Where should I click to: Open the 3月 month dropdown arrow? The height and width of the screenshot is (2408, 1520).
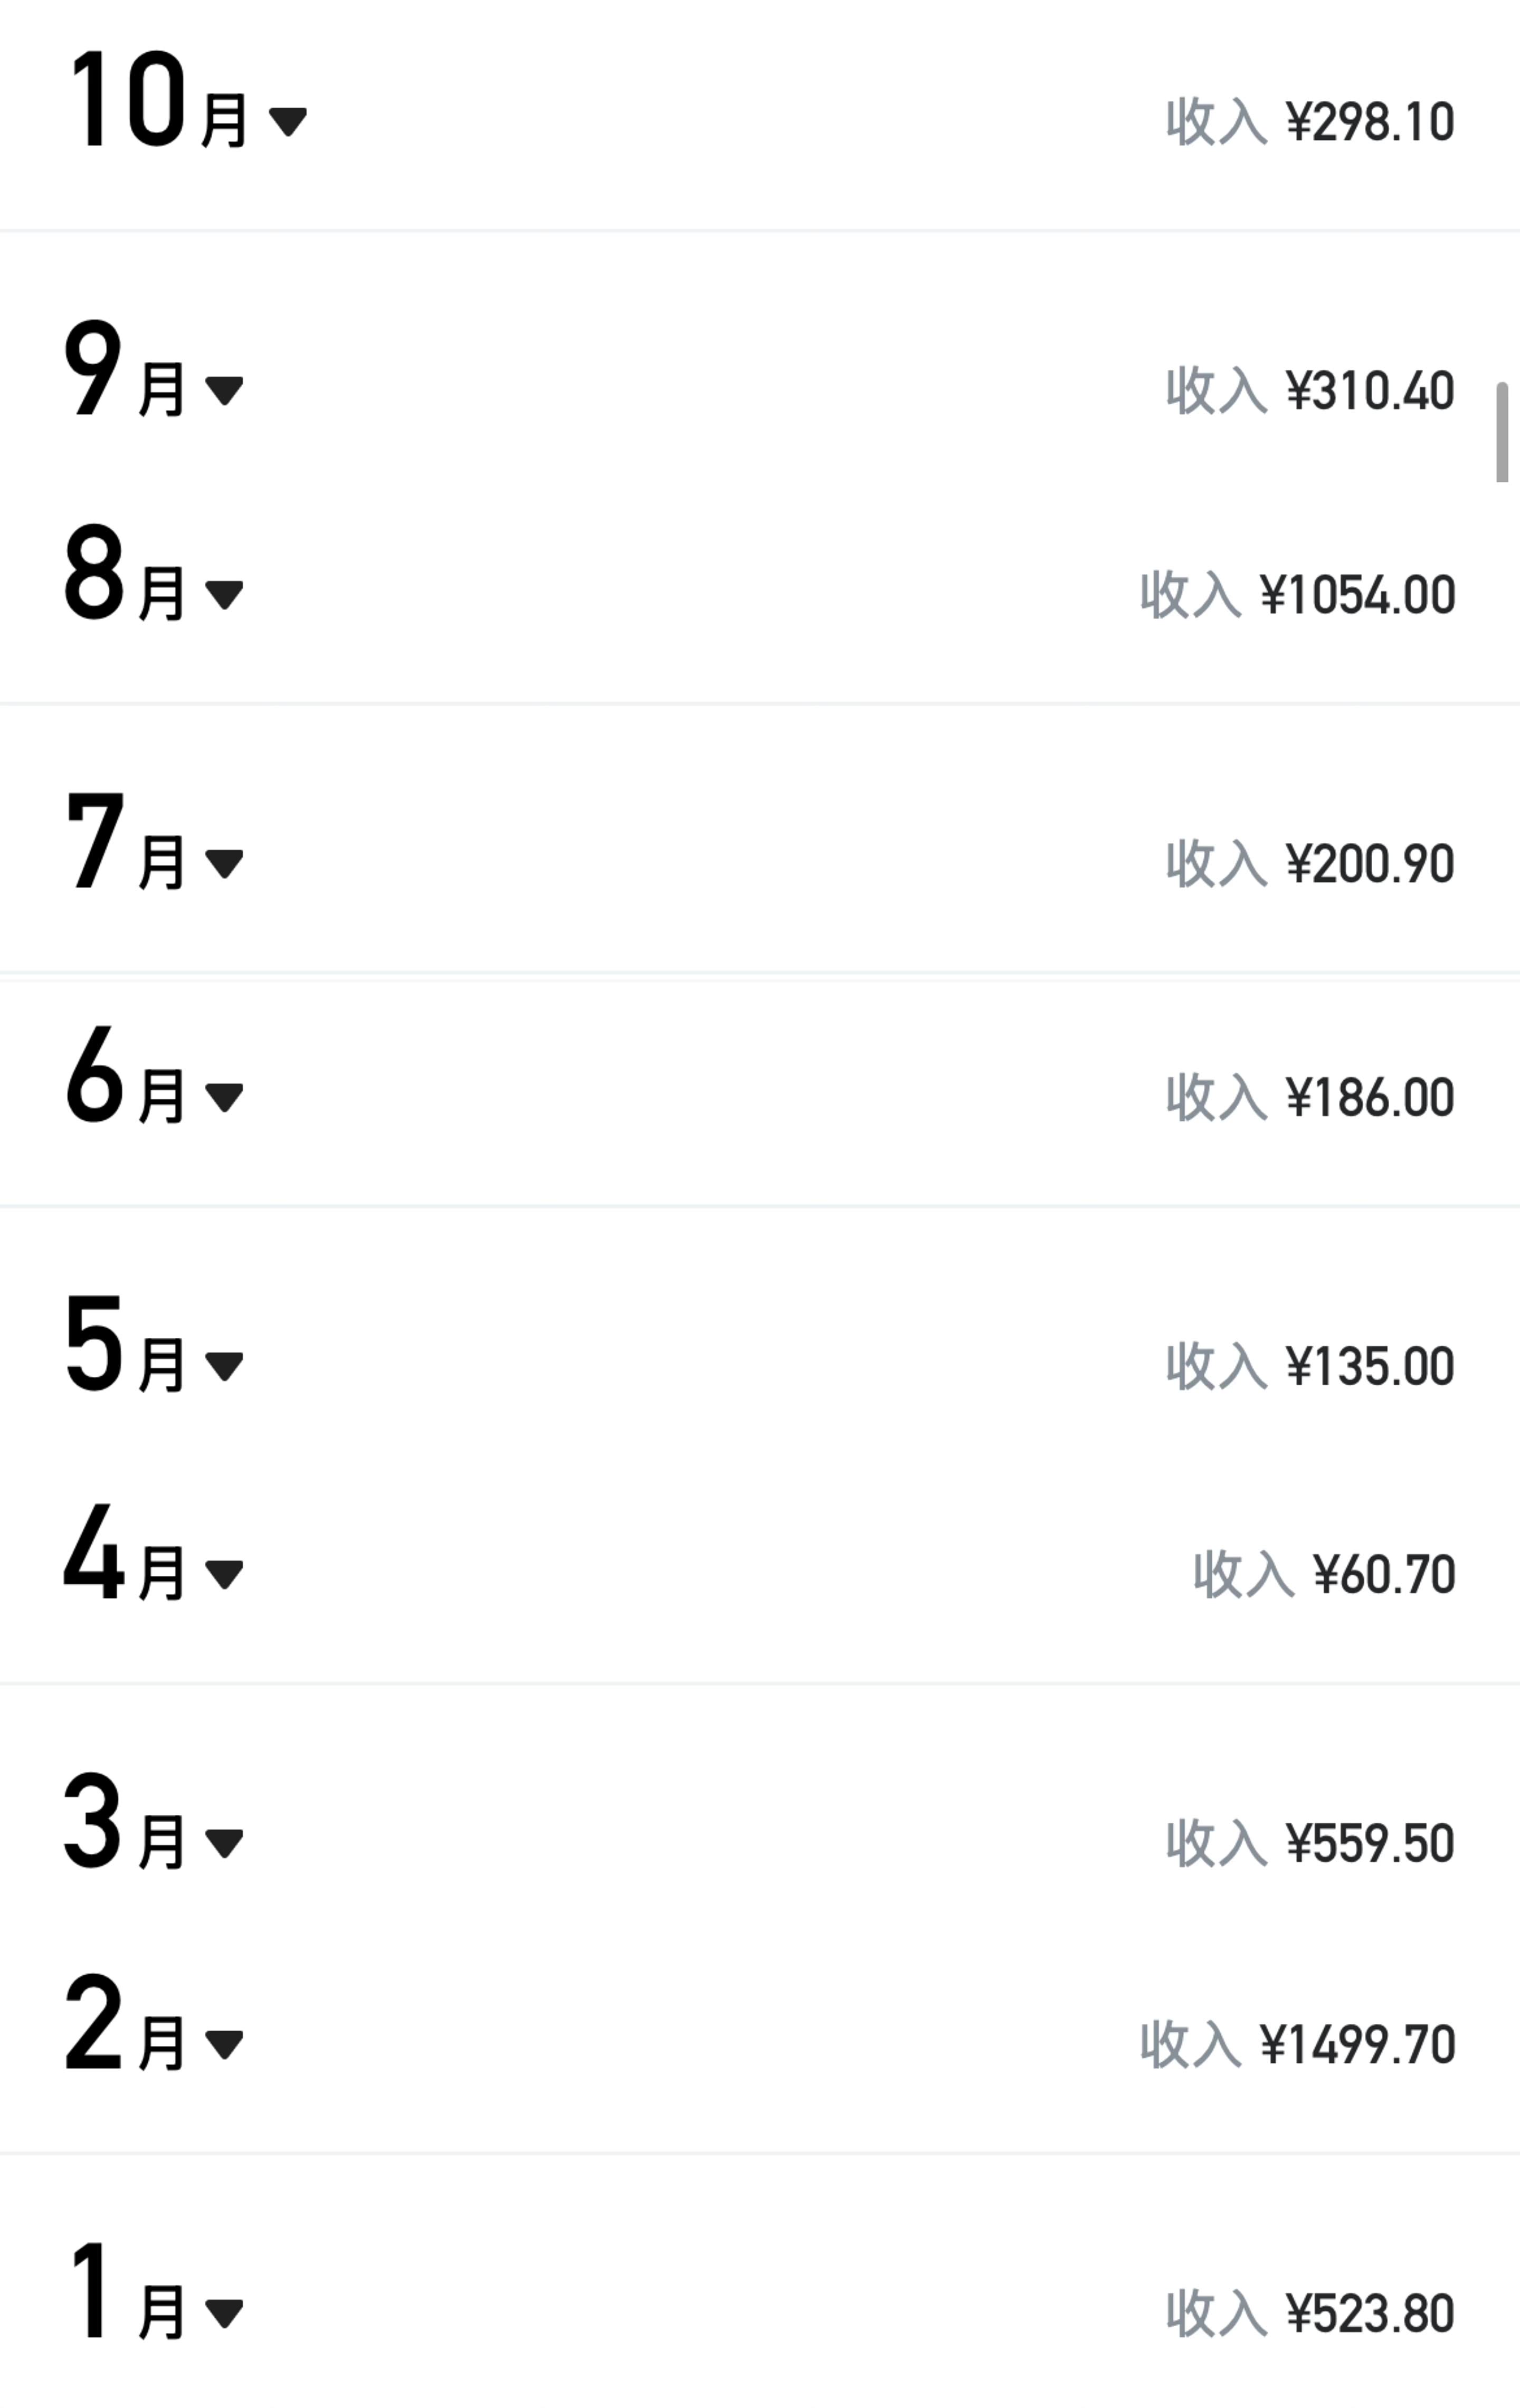coord(224,1843)
